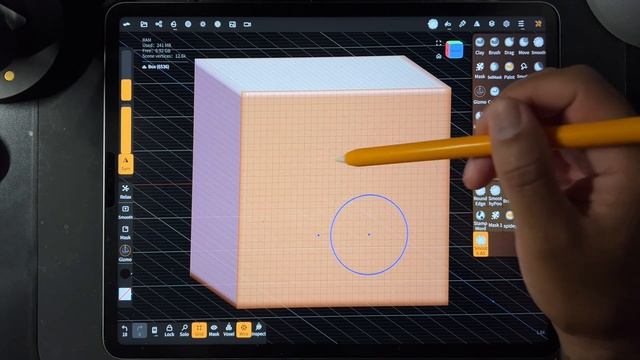Toggle the Sym symmetry button

(126, 164)
